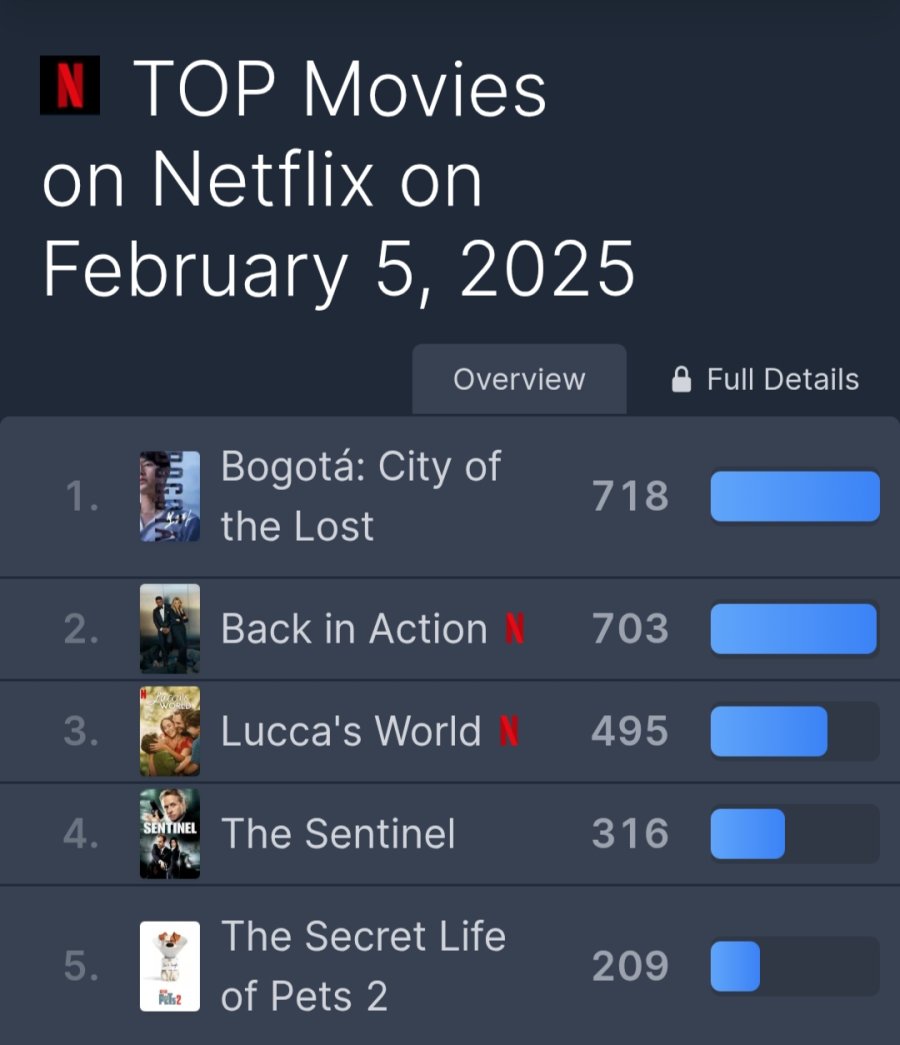Click the TOP Movies on Netflix heading
Viewport: 900px width, 1045px height.
[x=338, y=179]
